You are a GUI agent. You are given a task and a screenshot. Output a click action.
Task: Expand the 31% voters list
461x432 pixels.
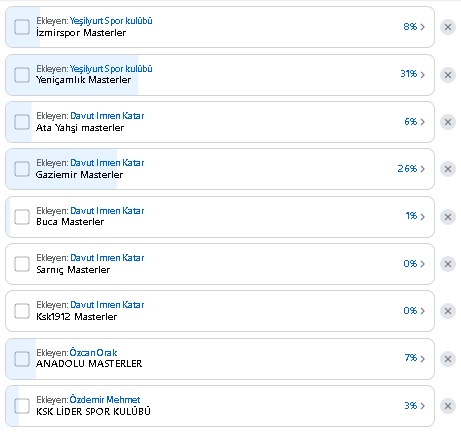413,74
